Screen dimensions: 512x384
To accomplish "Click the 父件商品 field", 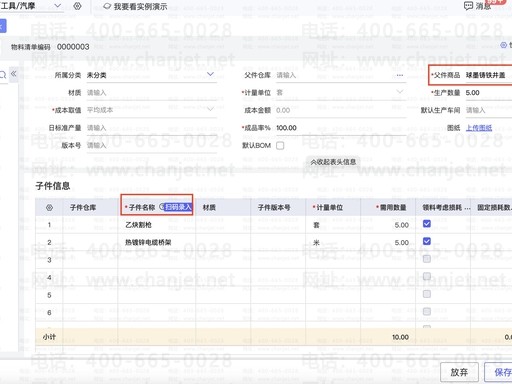I will 488,75.
